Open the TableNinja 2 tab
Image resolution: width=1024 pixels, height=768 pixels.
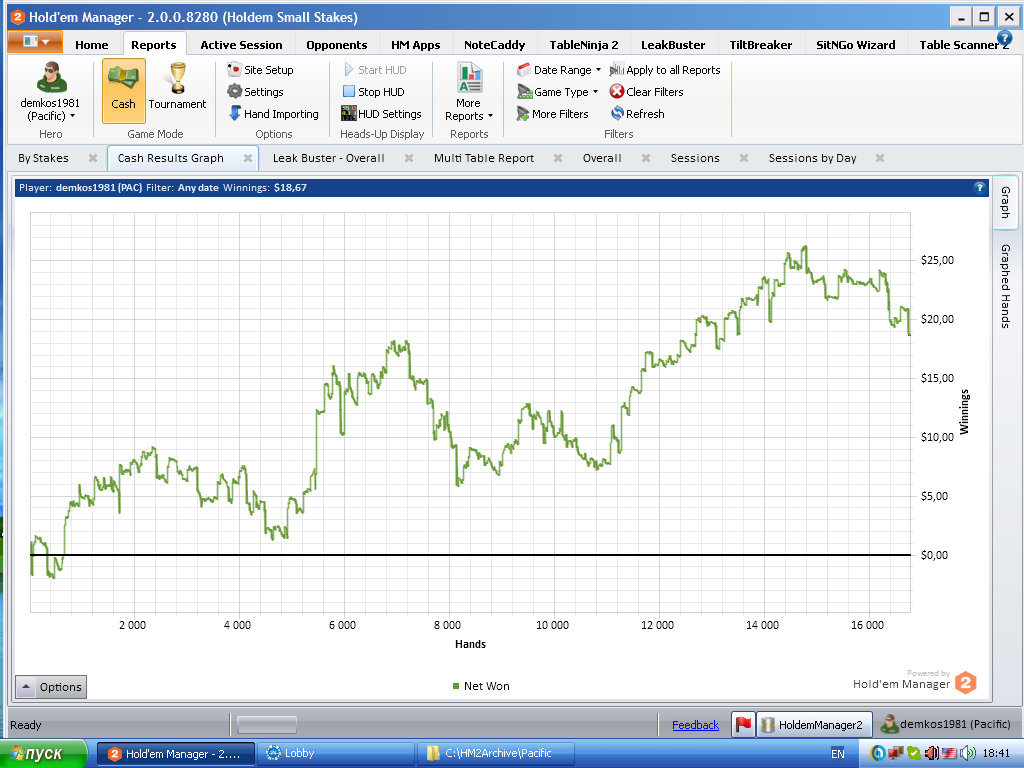pyautogui.click(x=583, y=45)
